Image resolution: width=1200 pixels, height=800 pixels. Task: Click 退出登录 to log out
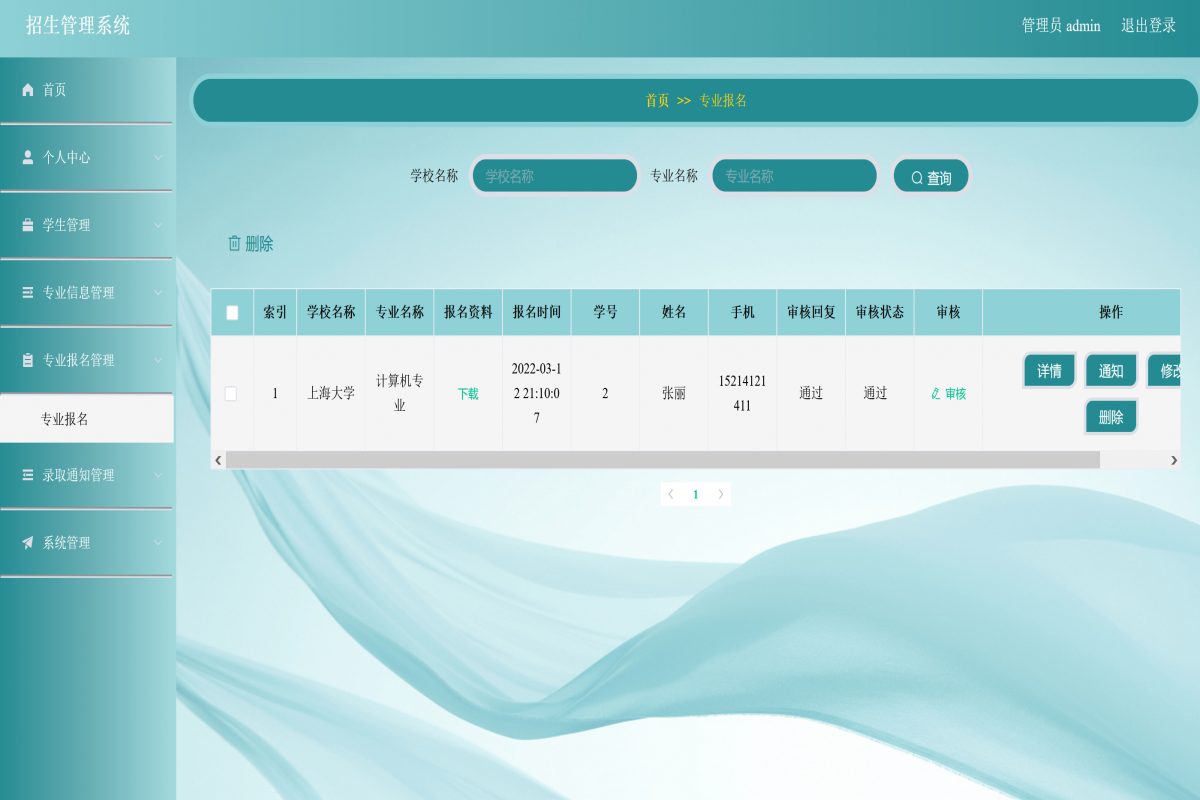(1148, 26)
